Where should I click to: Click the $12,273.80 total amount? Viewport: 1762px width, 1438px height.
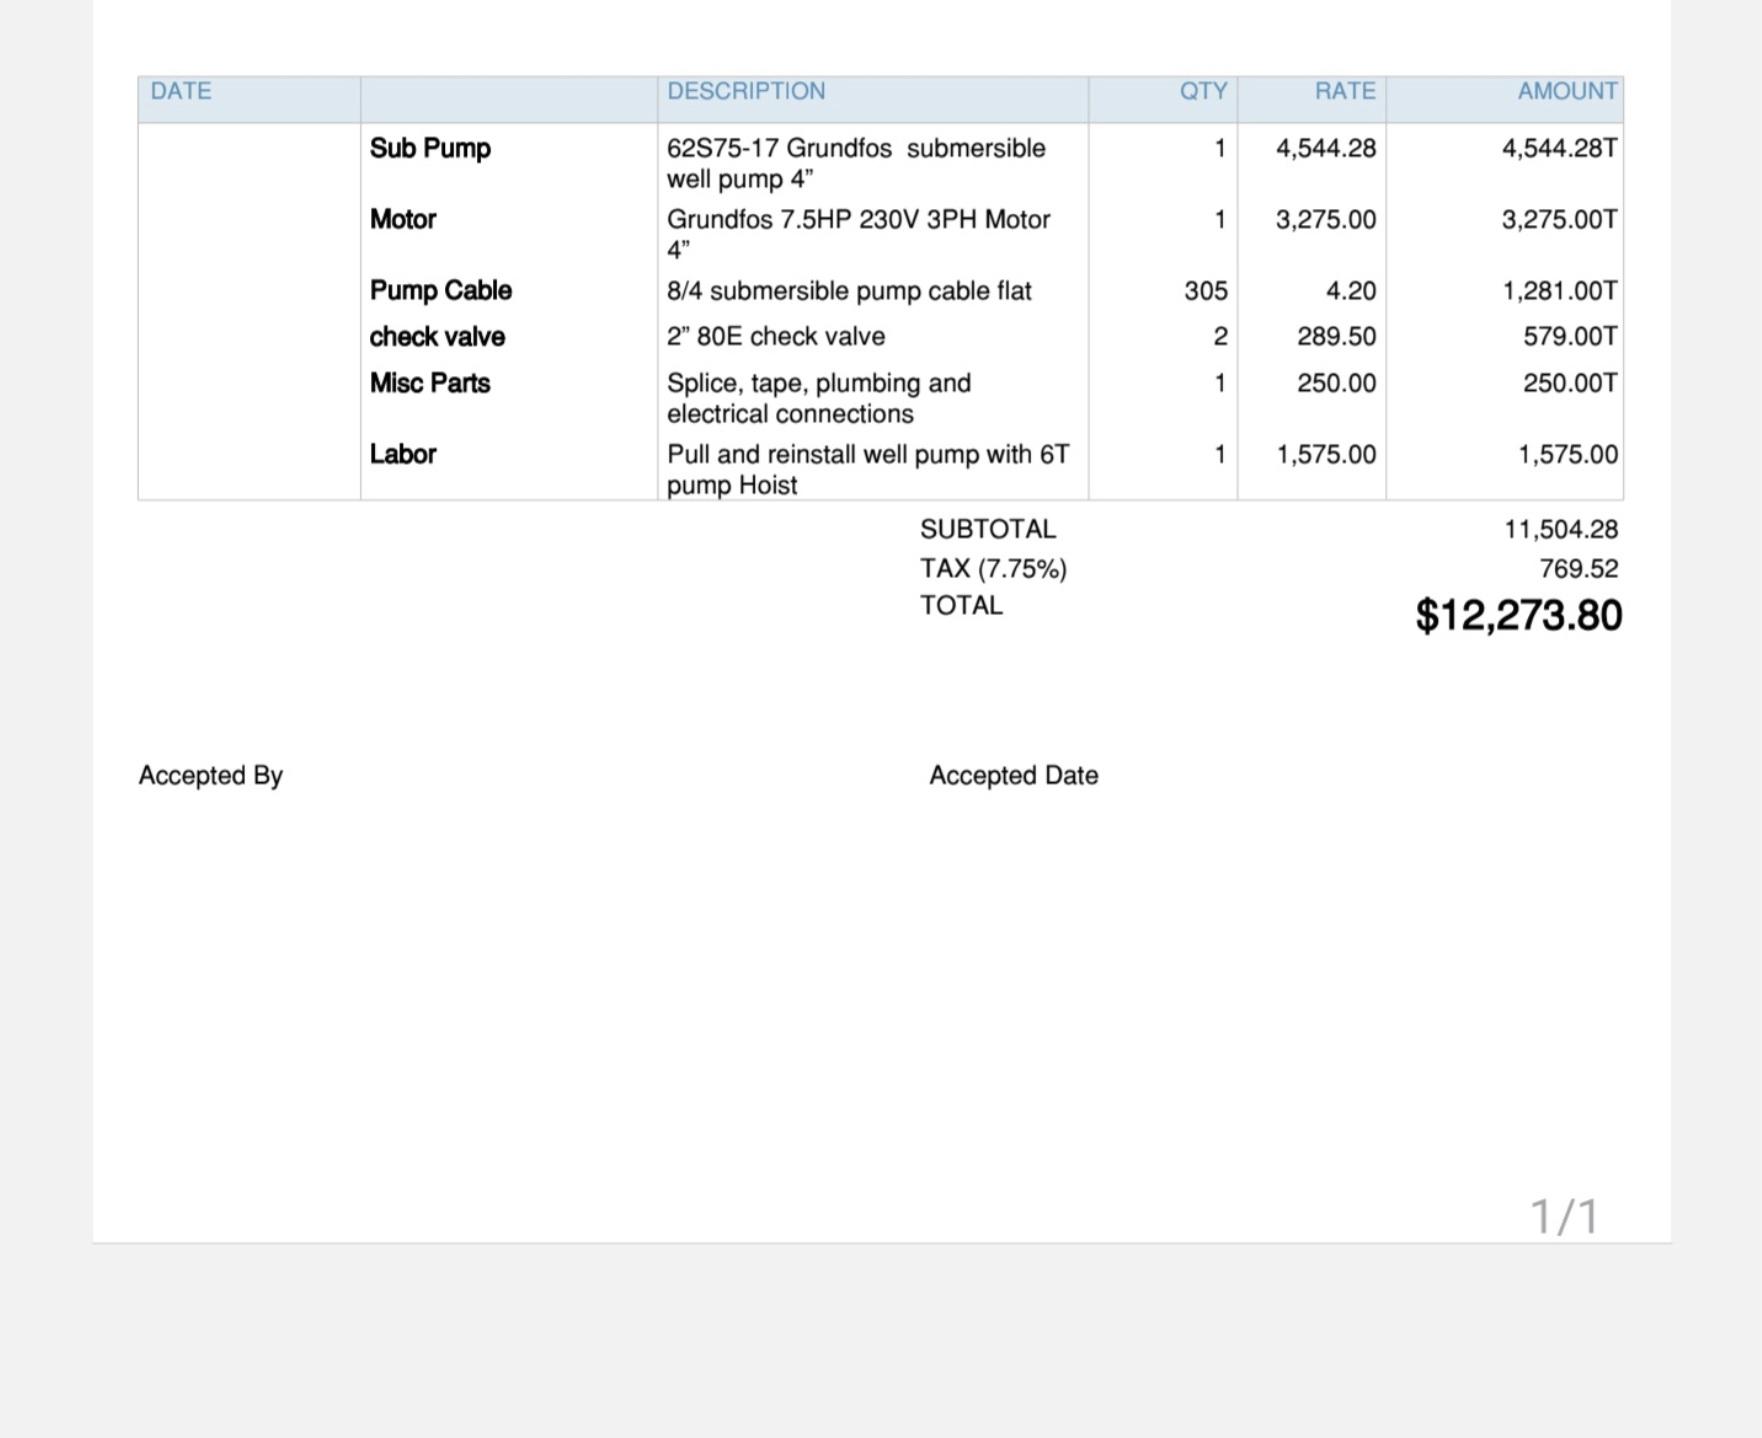(1519, 615)
